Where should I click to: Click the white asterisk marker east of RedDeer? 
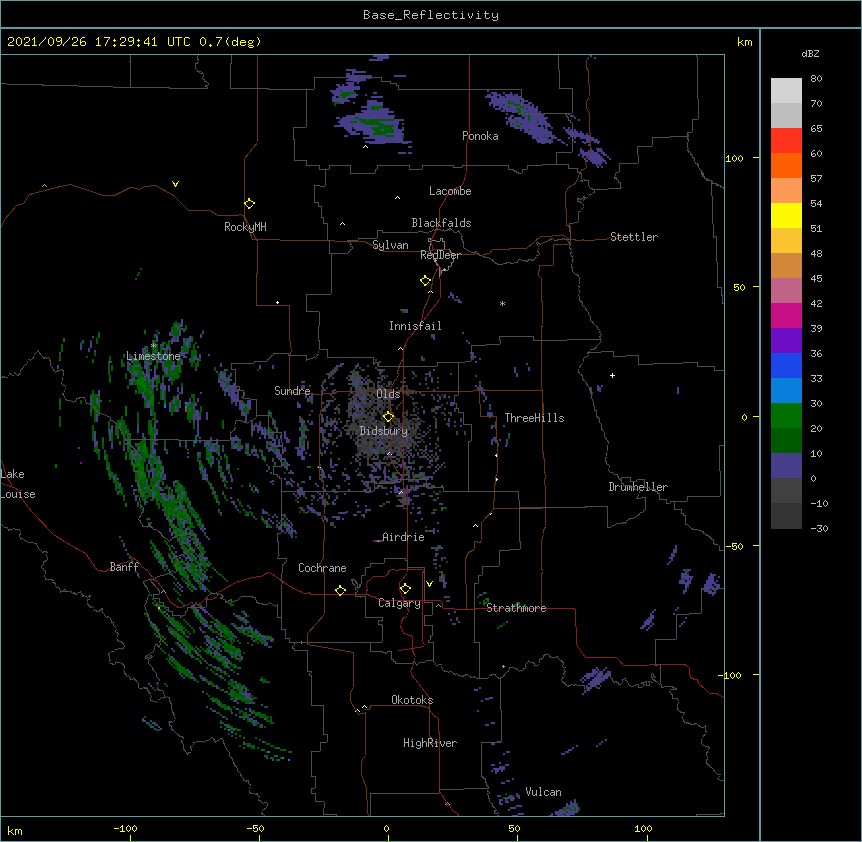[x=502, y=303]
